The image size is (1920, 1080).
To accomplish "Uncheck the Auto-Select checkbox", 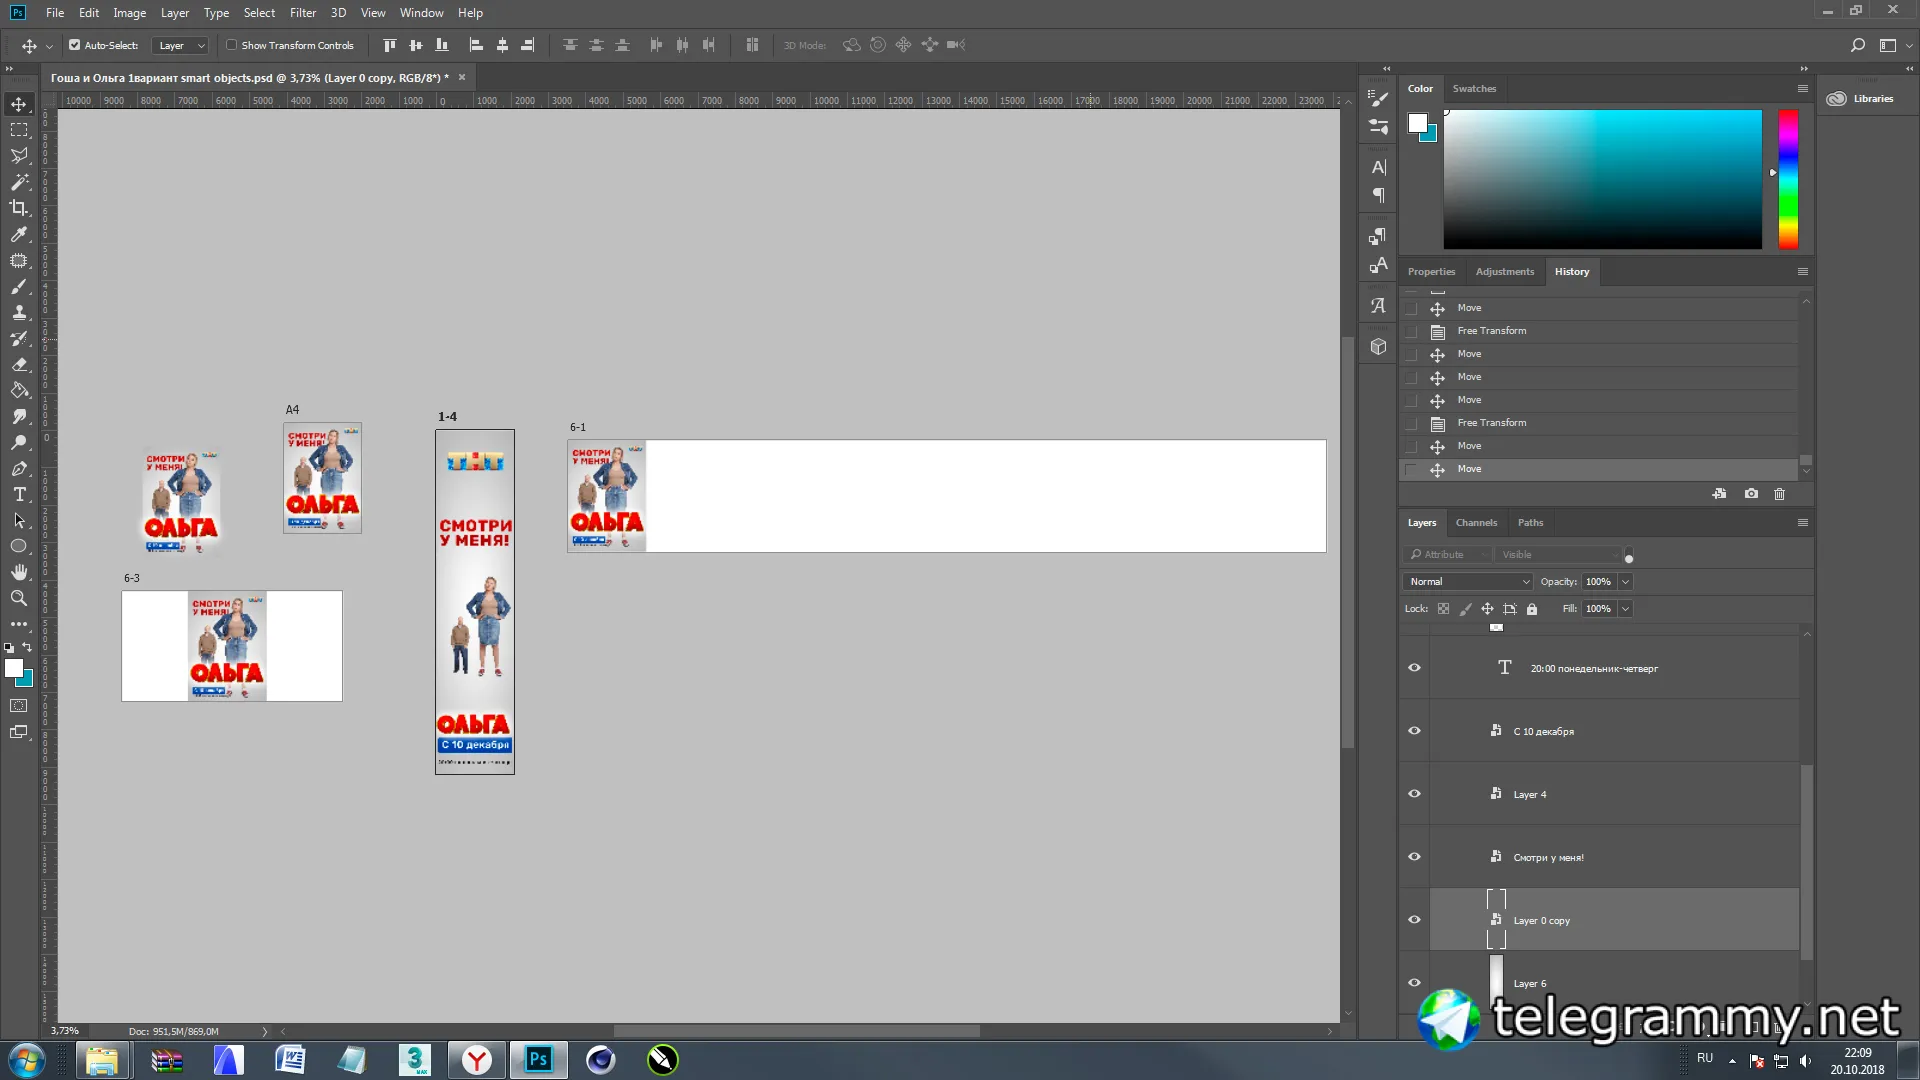I will pos(75,45).
